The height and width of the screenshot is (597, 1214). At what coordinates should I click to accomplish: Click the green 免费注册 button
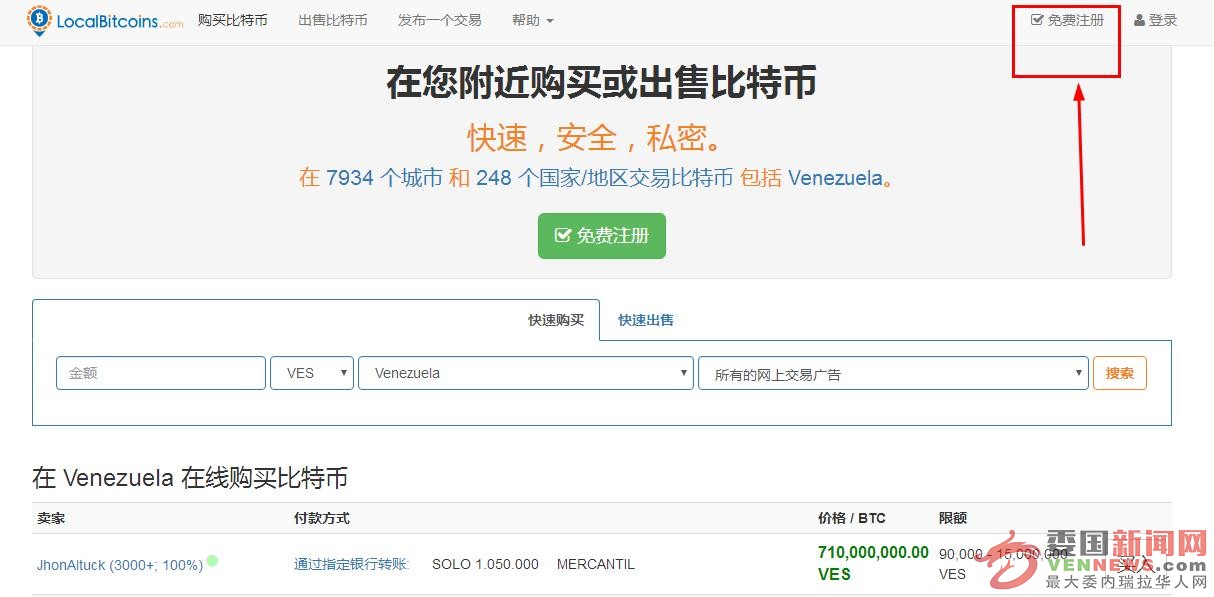(x=602, y=236)
